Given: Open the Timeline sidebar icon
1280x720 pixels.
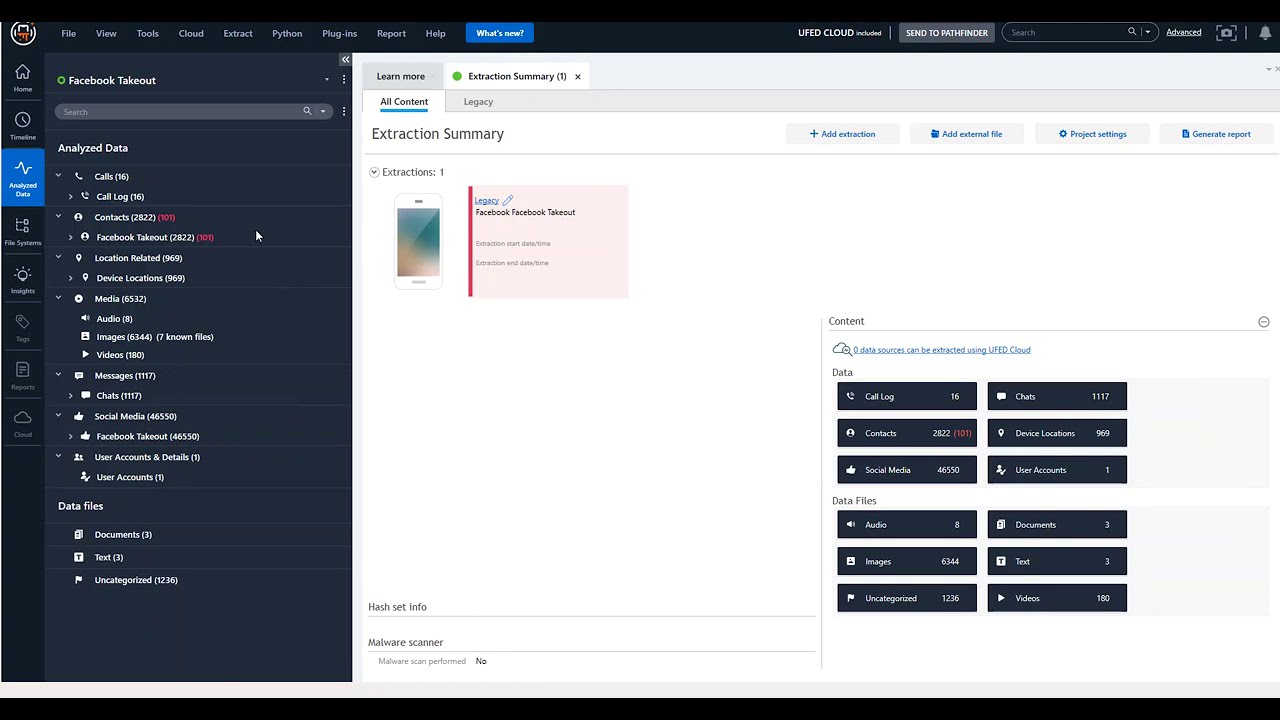Looking at the screenshot, I should [22, 126].
